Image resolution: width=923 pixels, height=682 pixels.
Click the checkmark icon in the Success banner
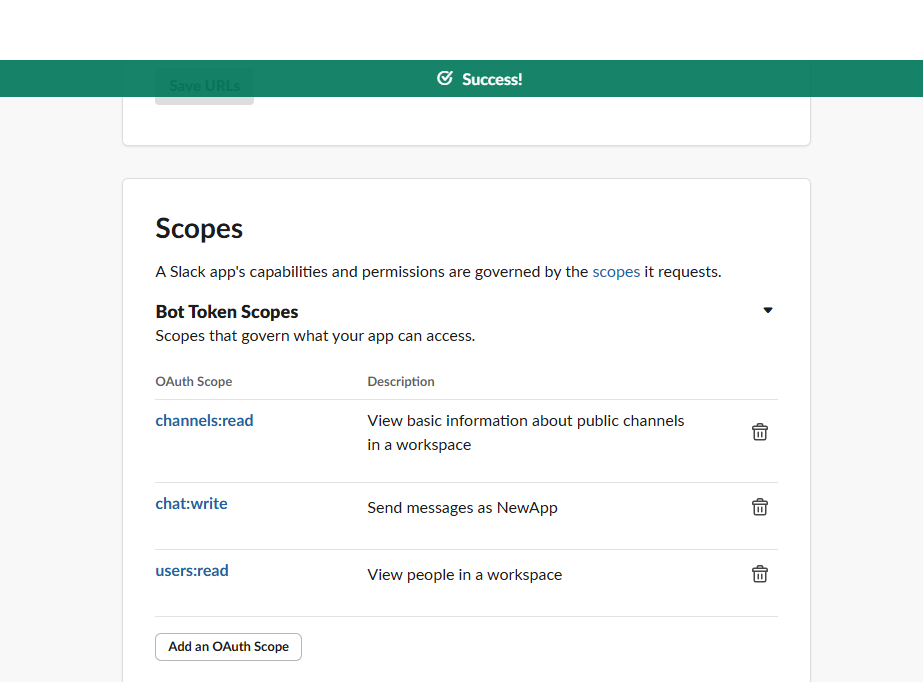coord(443,78)
